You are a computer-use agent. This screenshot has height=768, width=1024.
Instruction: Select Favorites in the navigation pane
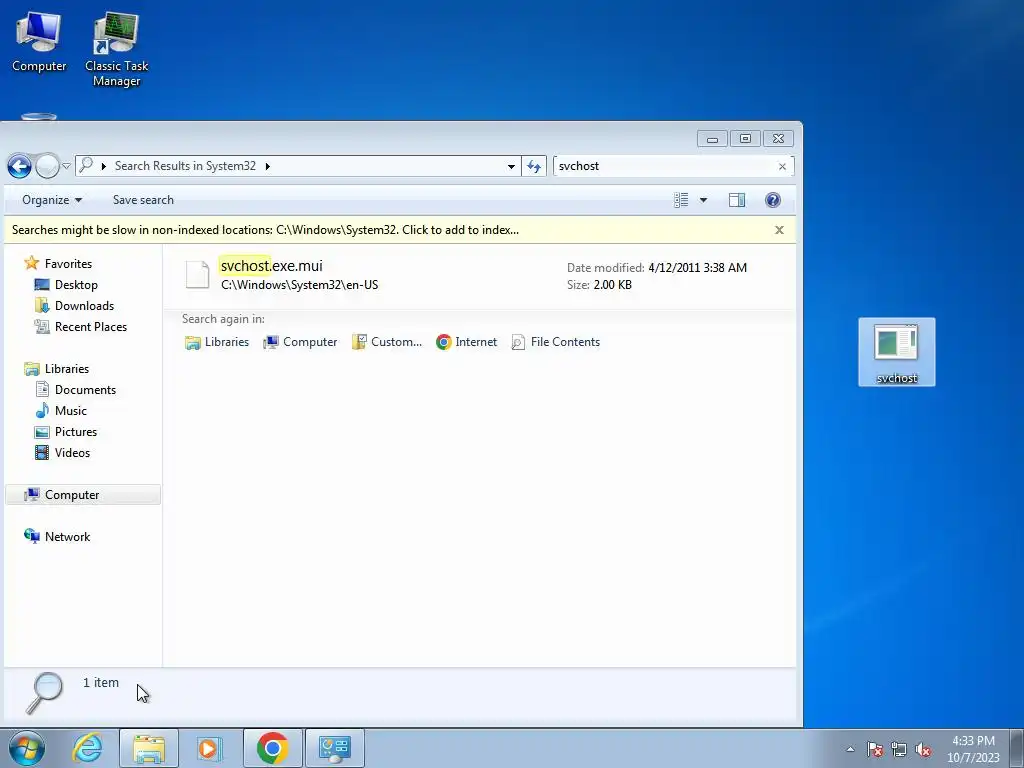pos(68,264)
